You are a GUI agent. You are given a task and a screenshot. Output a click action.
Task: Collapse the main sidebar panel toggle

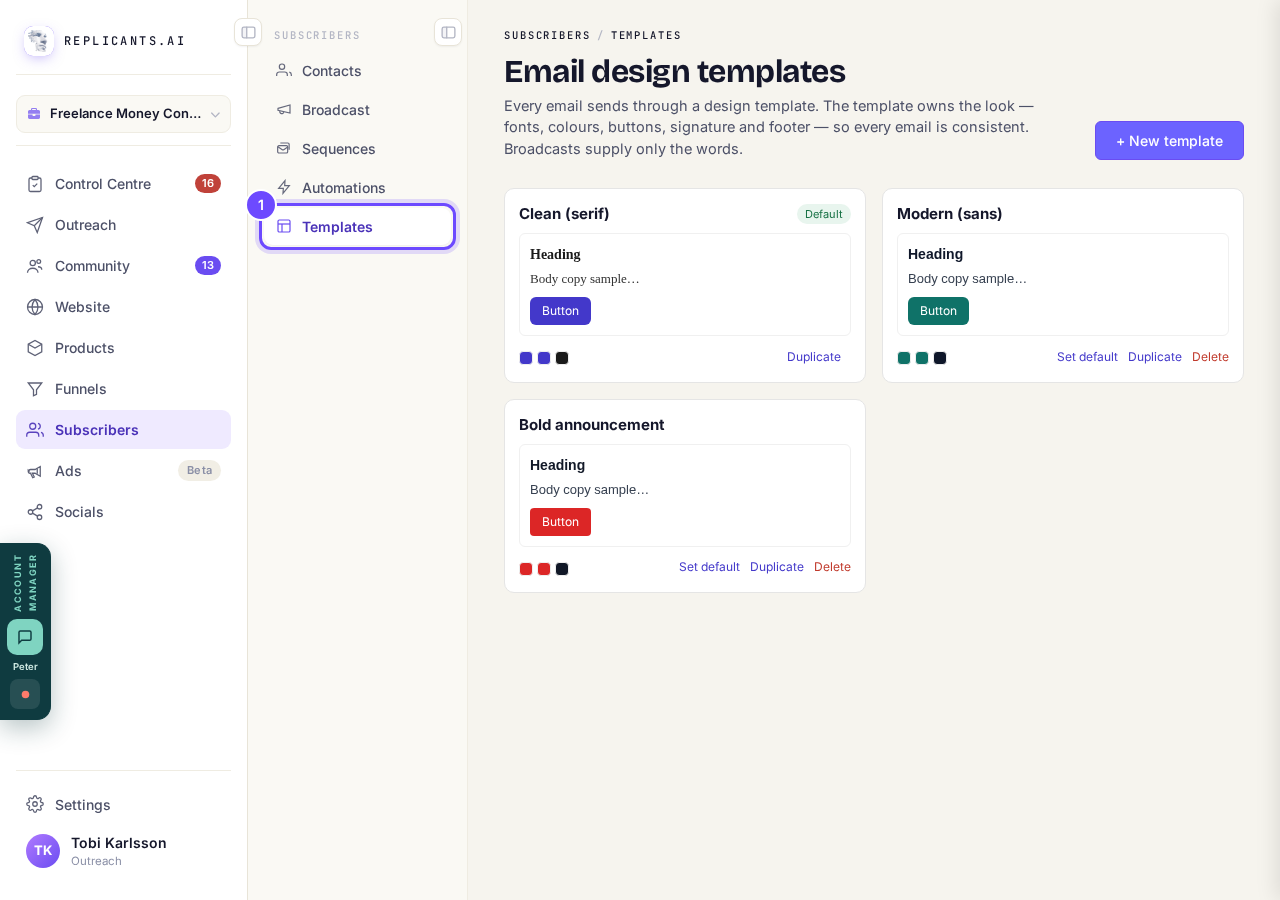pos(248,32)
